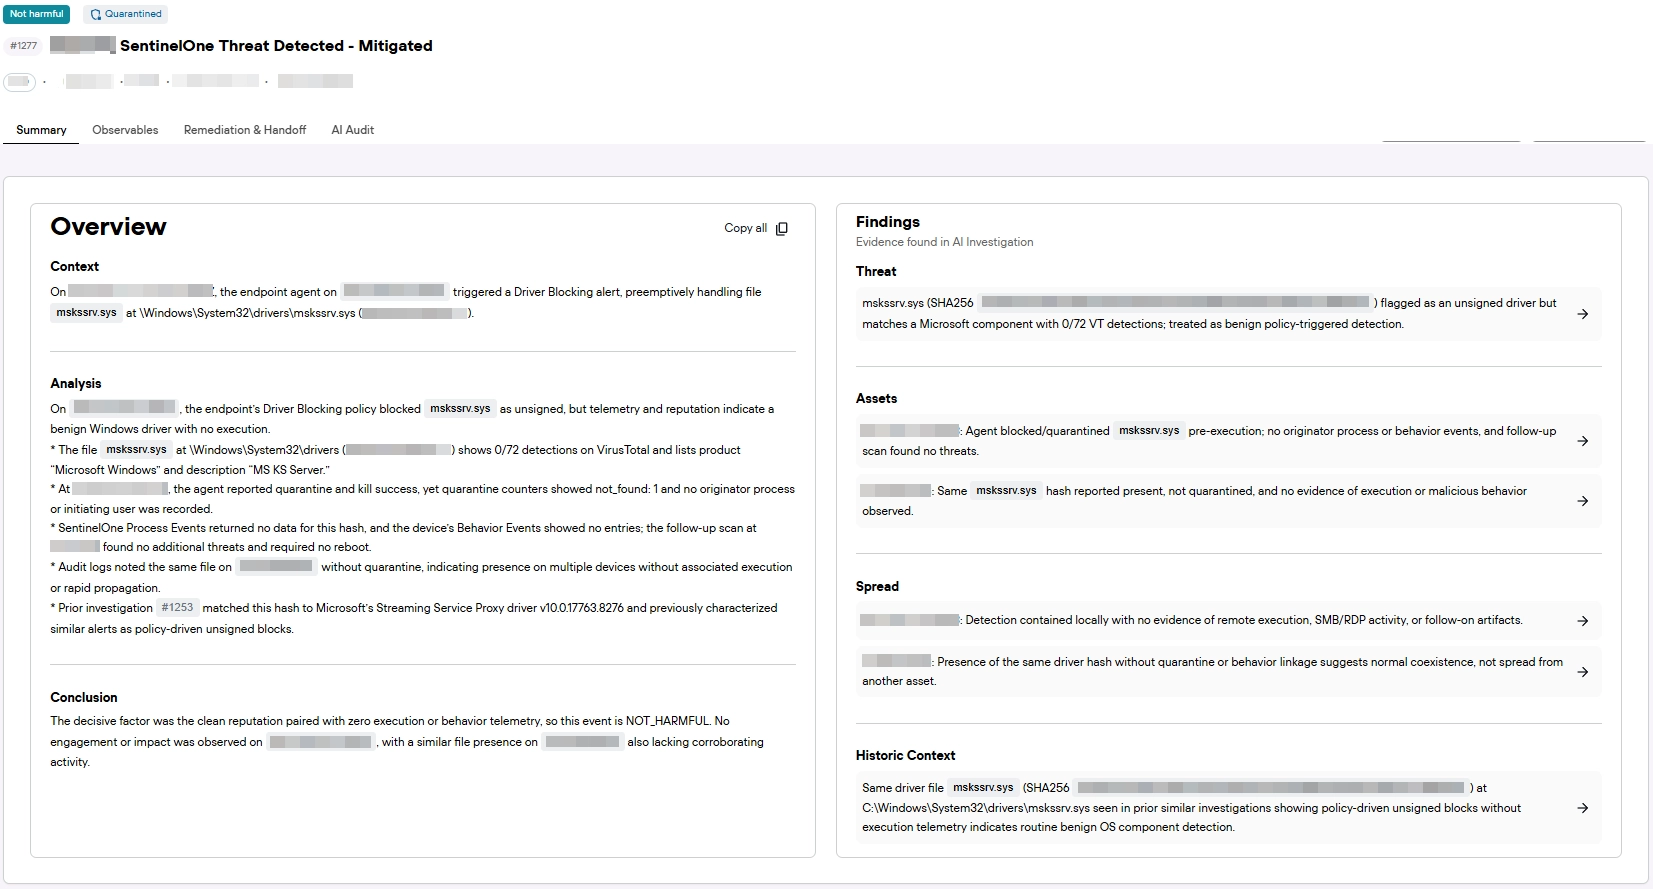This screenshot has height=889, width=1653.
Task: Click the 'Copy all' text in Overview
Action: coord(745,228)
